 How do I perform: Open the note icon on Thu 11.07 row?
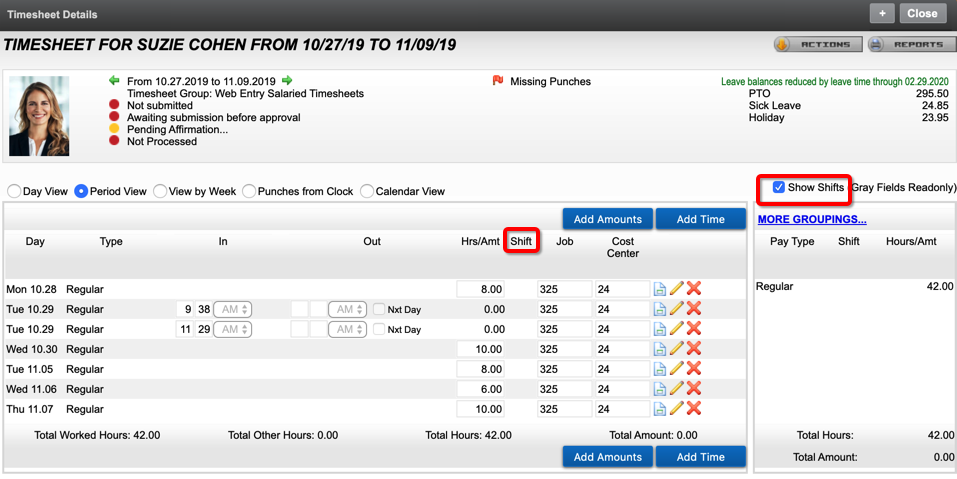click(x=660, y=409)
